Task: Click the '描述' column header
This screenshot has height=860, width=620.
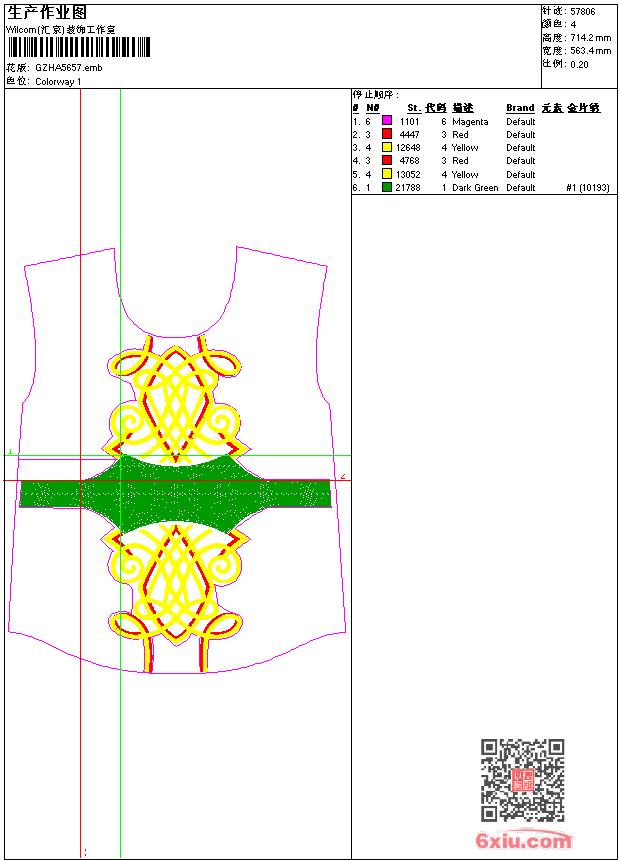Action: [x=463, y=108]
